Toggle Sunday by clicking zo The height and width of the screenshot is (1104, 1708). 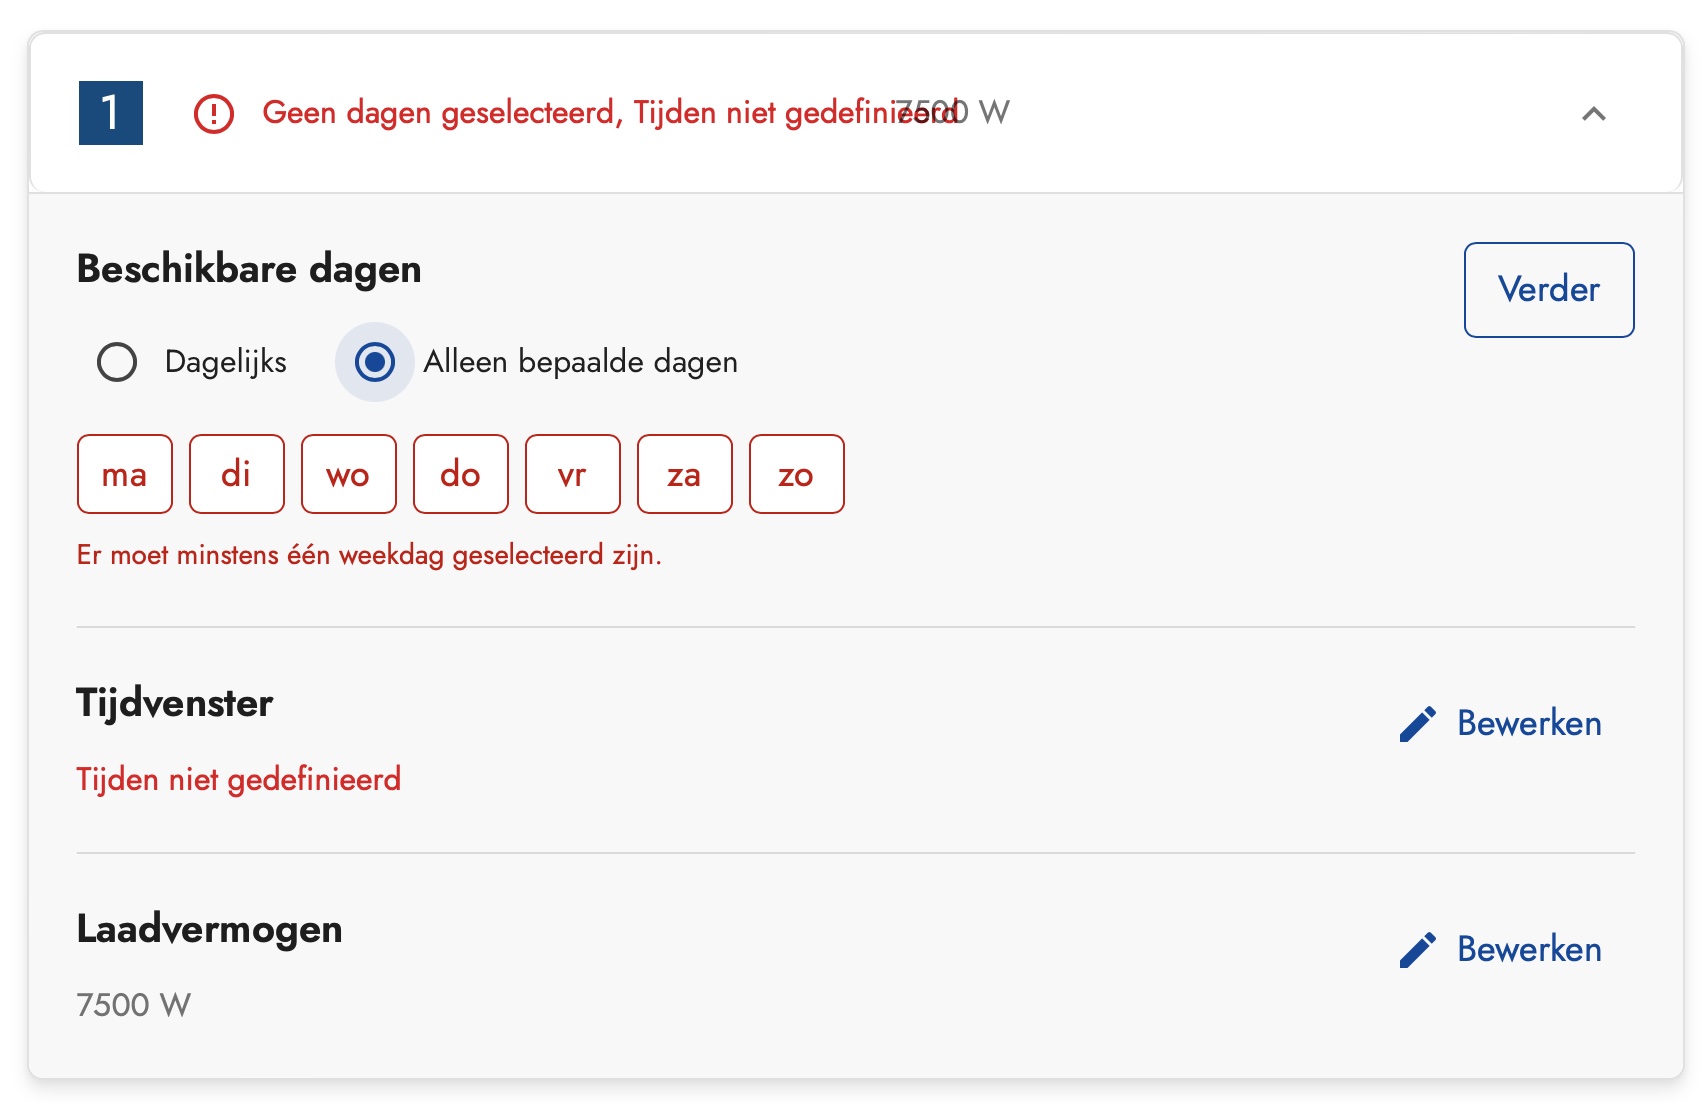coord(796,474)
